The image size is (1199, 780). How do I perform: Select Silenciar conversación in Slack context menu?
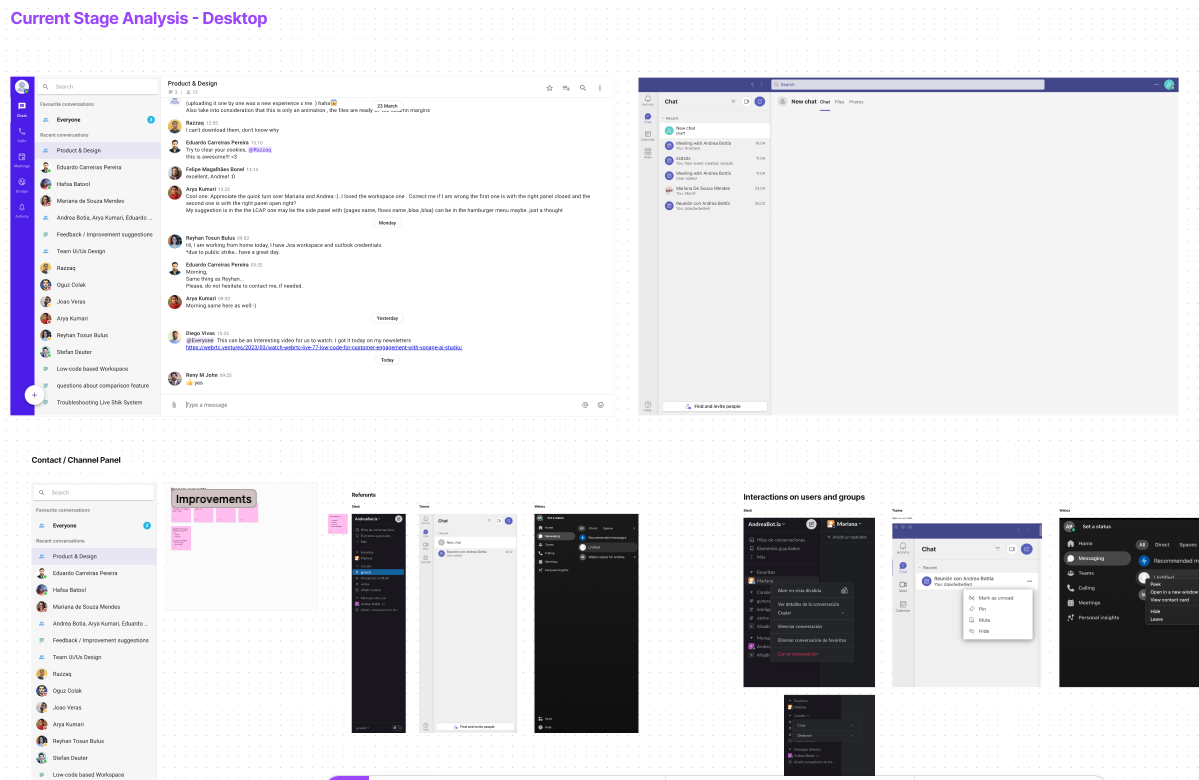click(x=811, y=626)
